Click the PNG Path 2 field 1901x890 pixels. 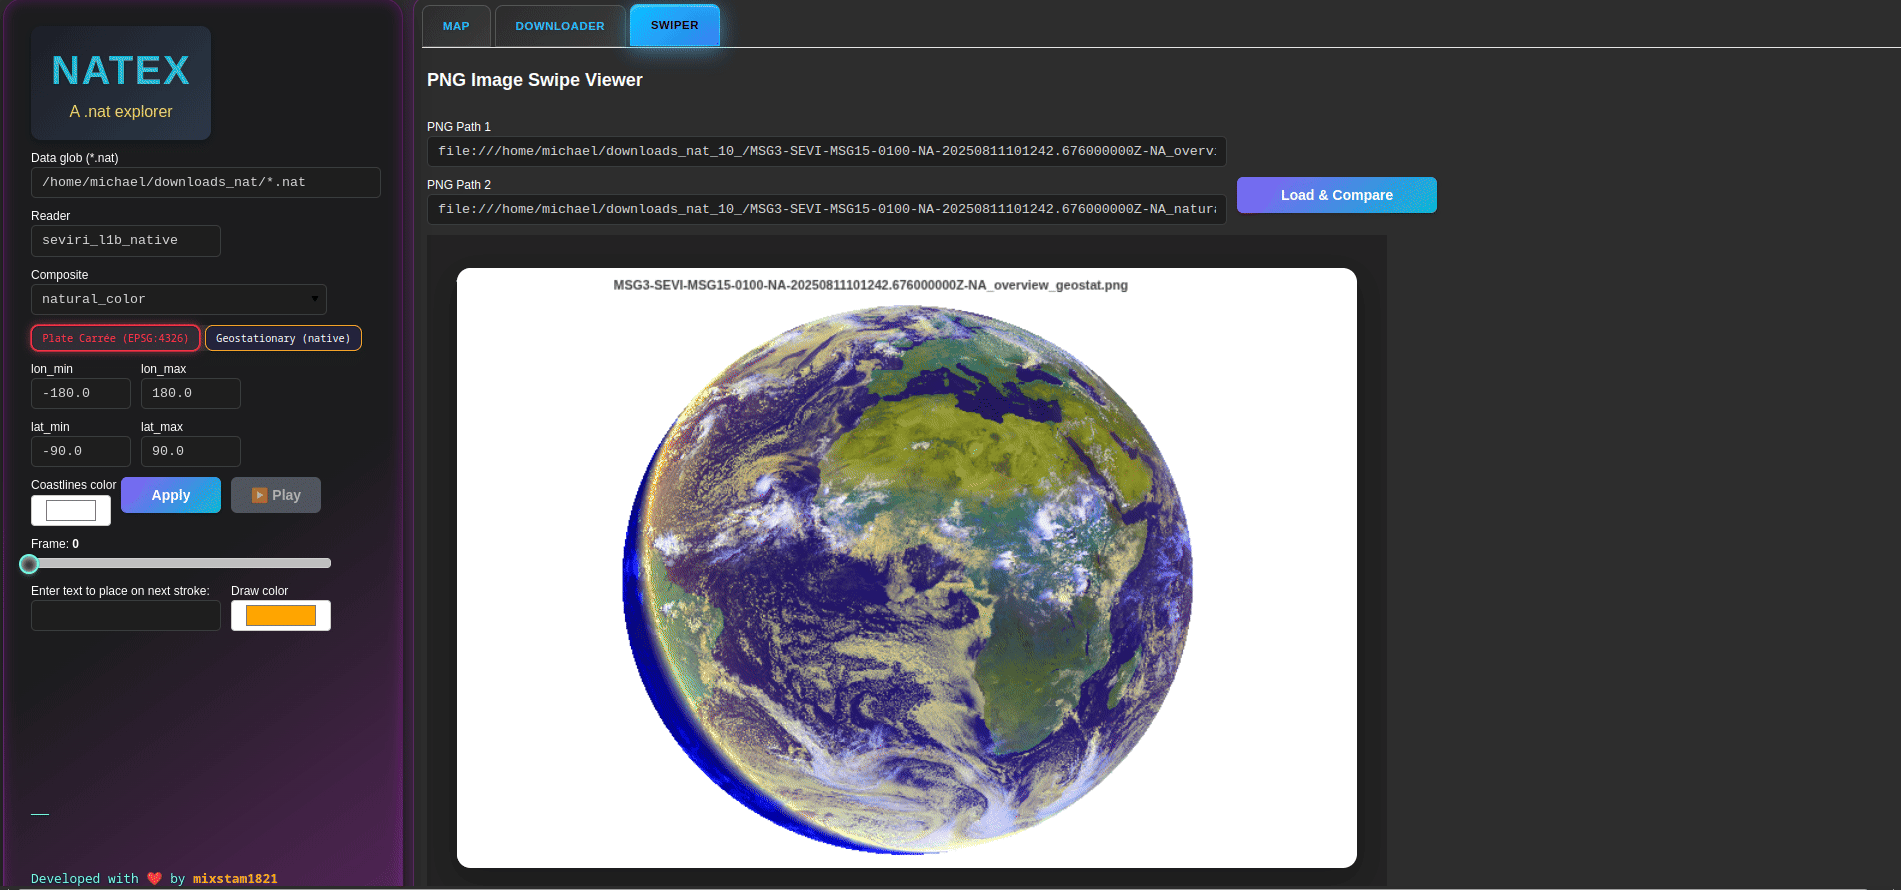click(x=826, y=209)
